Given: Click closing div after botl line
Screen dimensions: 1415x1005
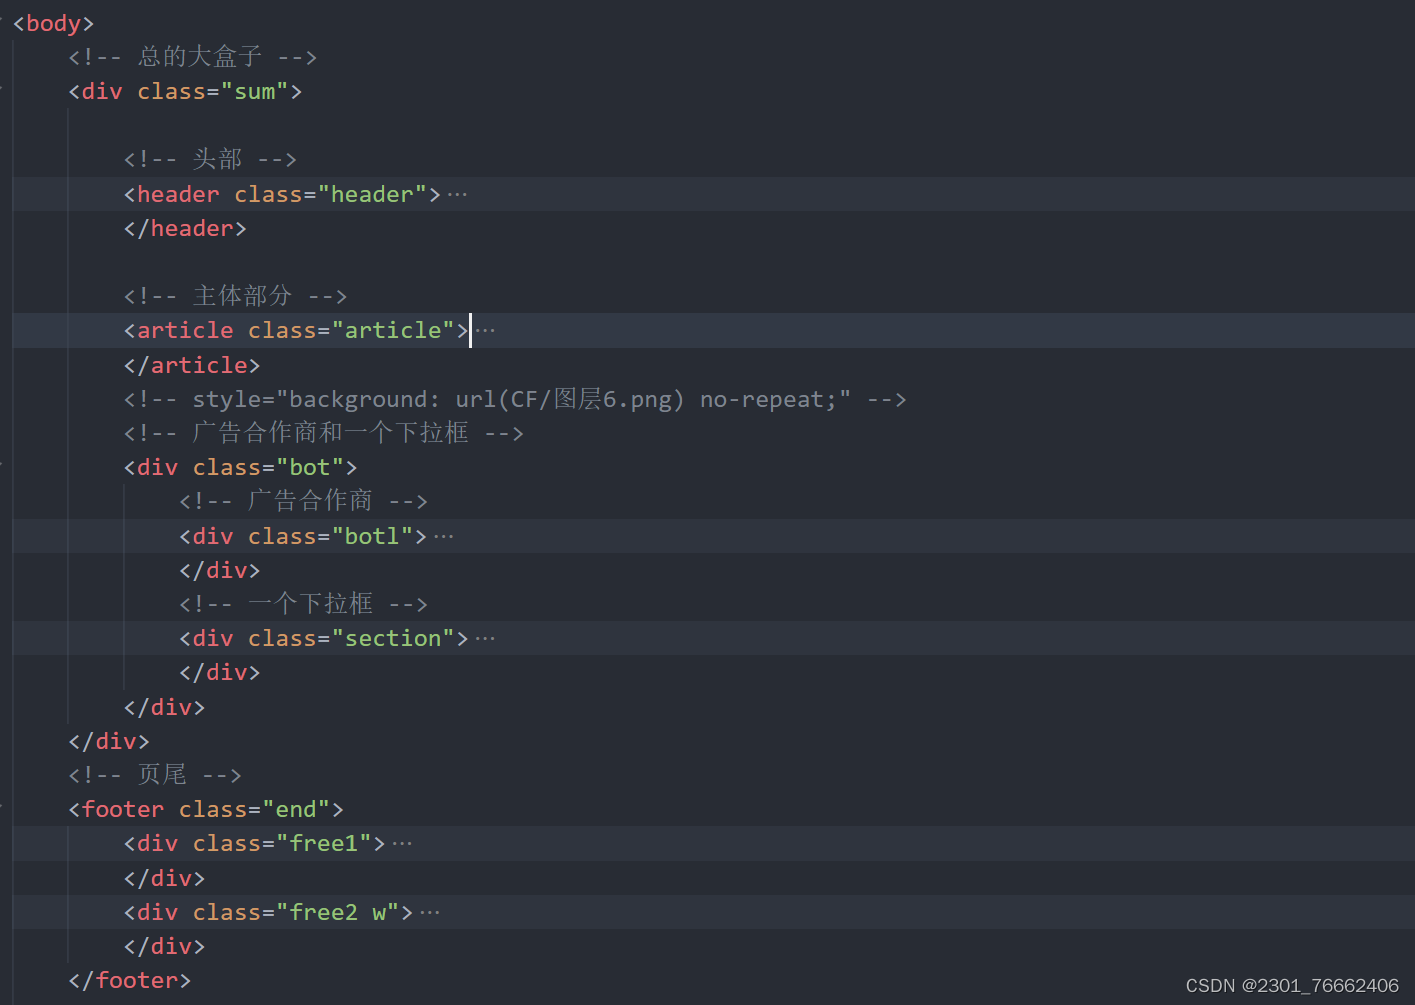Looking at the screenshot, I should point(220,571).
